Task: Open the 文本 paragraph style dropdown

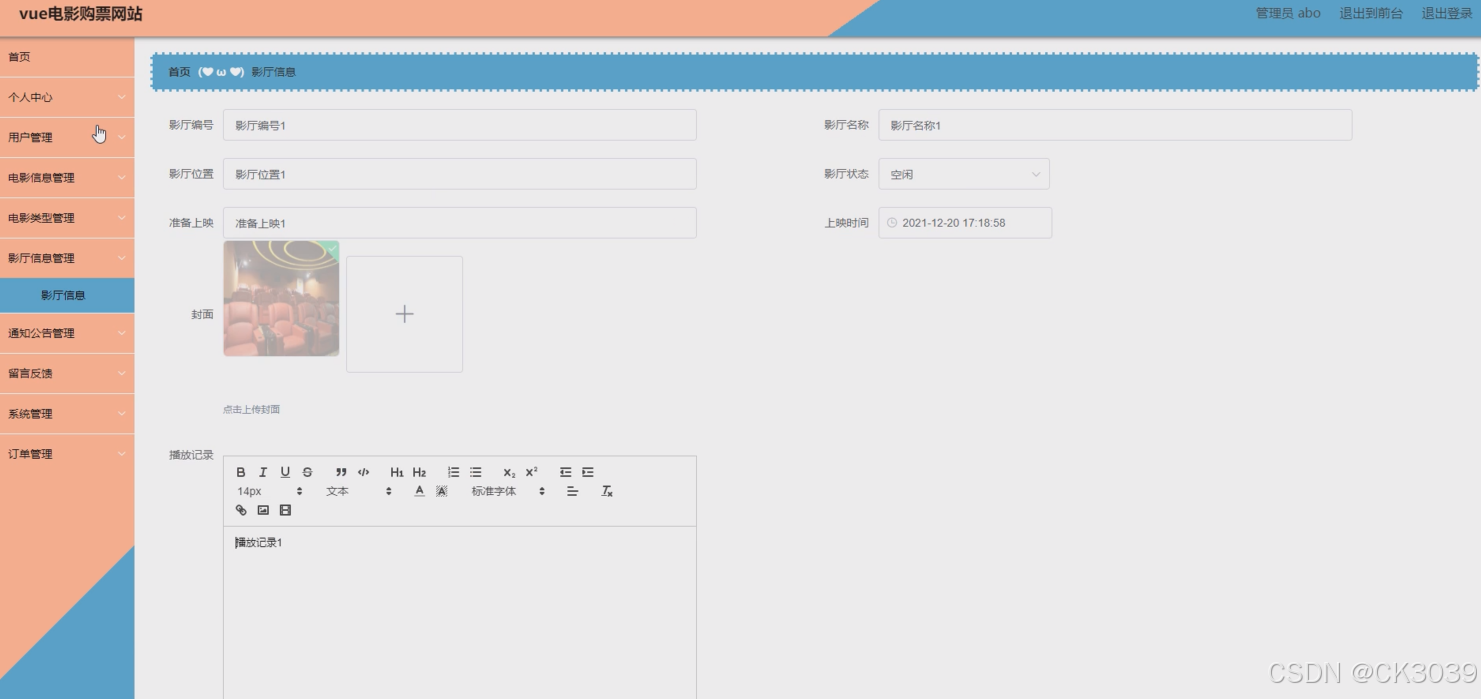Action: click(x=359, y=491)
